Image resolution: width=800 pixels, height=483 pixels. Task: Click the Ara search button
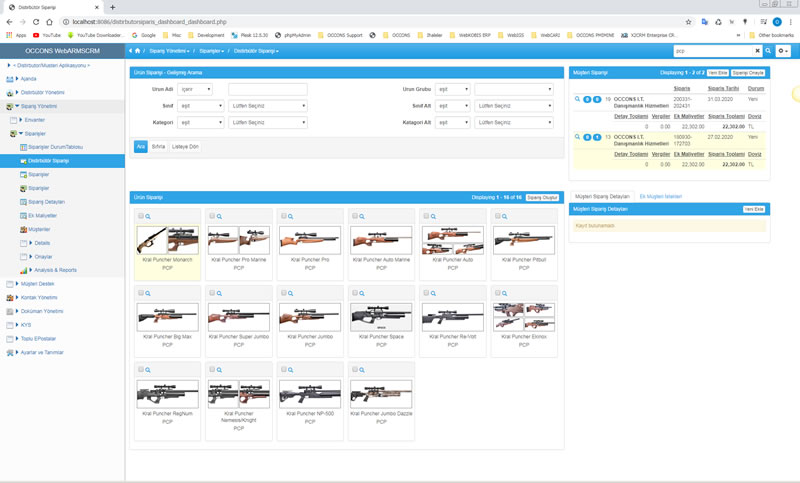point(141,146)
